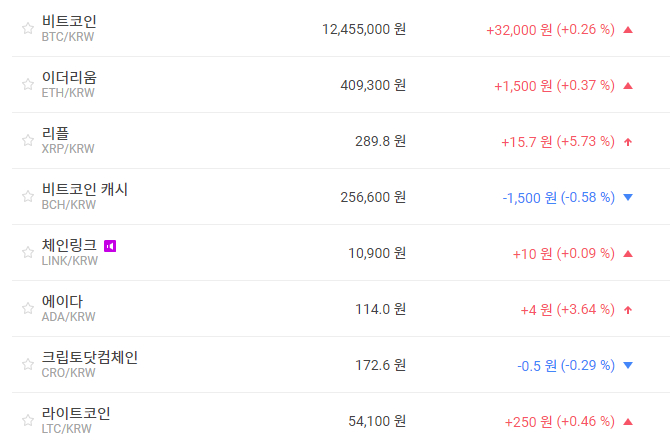Screen dimensions: 670x446
Task: Click the star for CRO/KRW
Action: pos(27,365)
